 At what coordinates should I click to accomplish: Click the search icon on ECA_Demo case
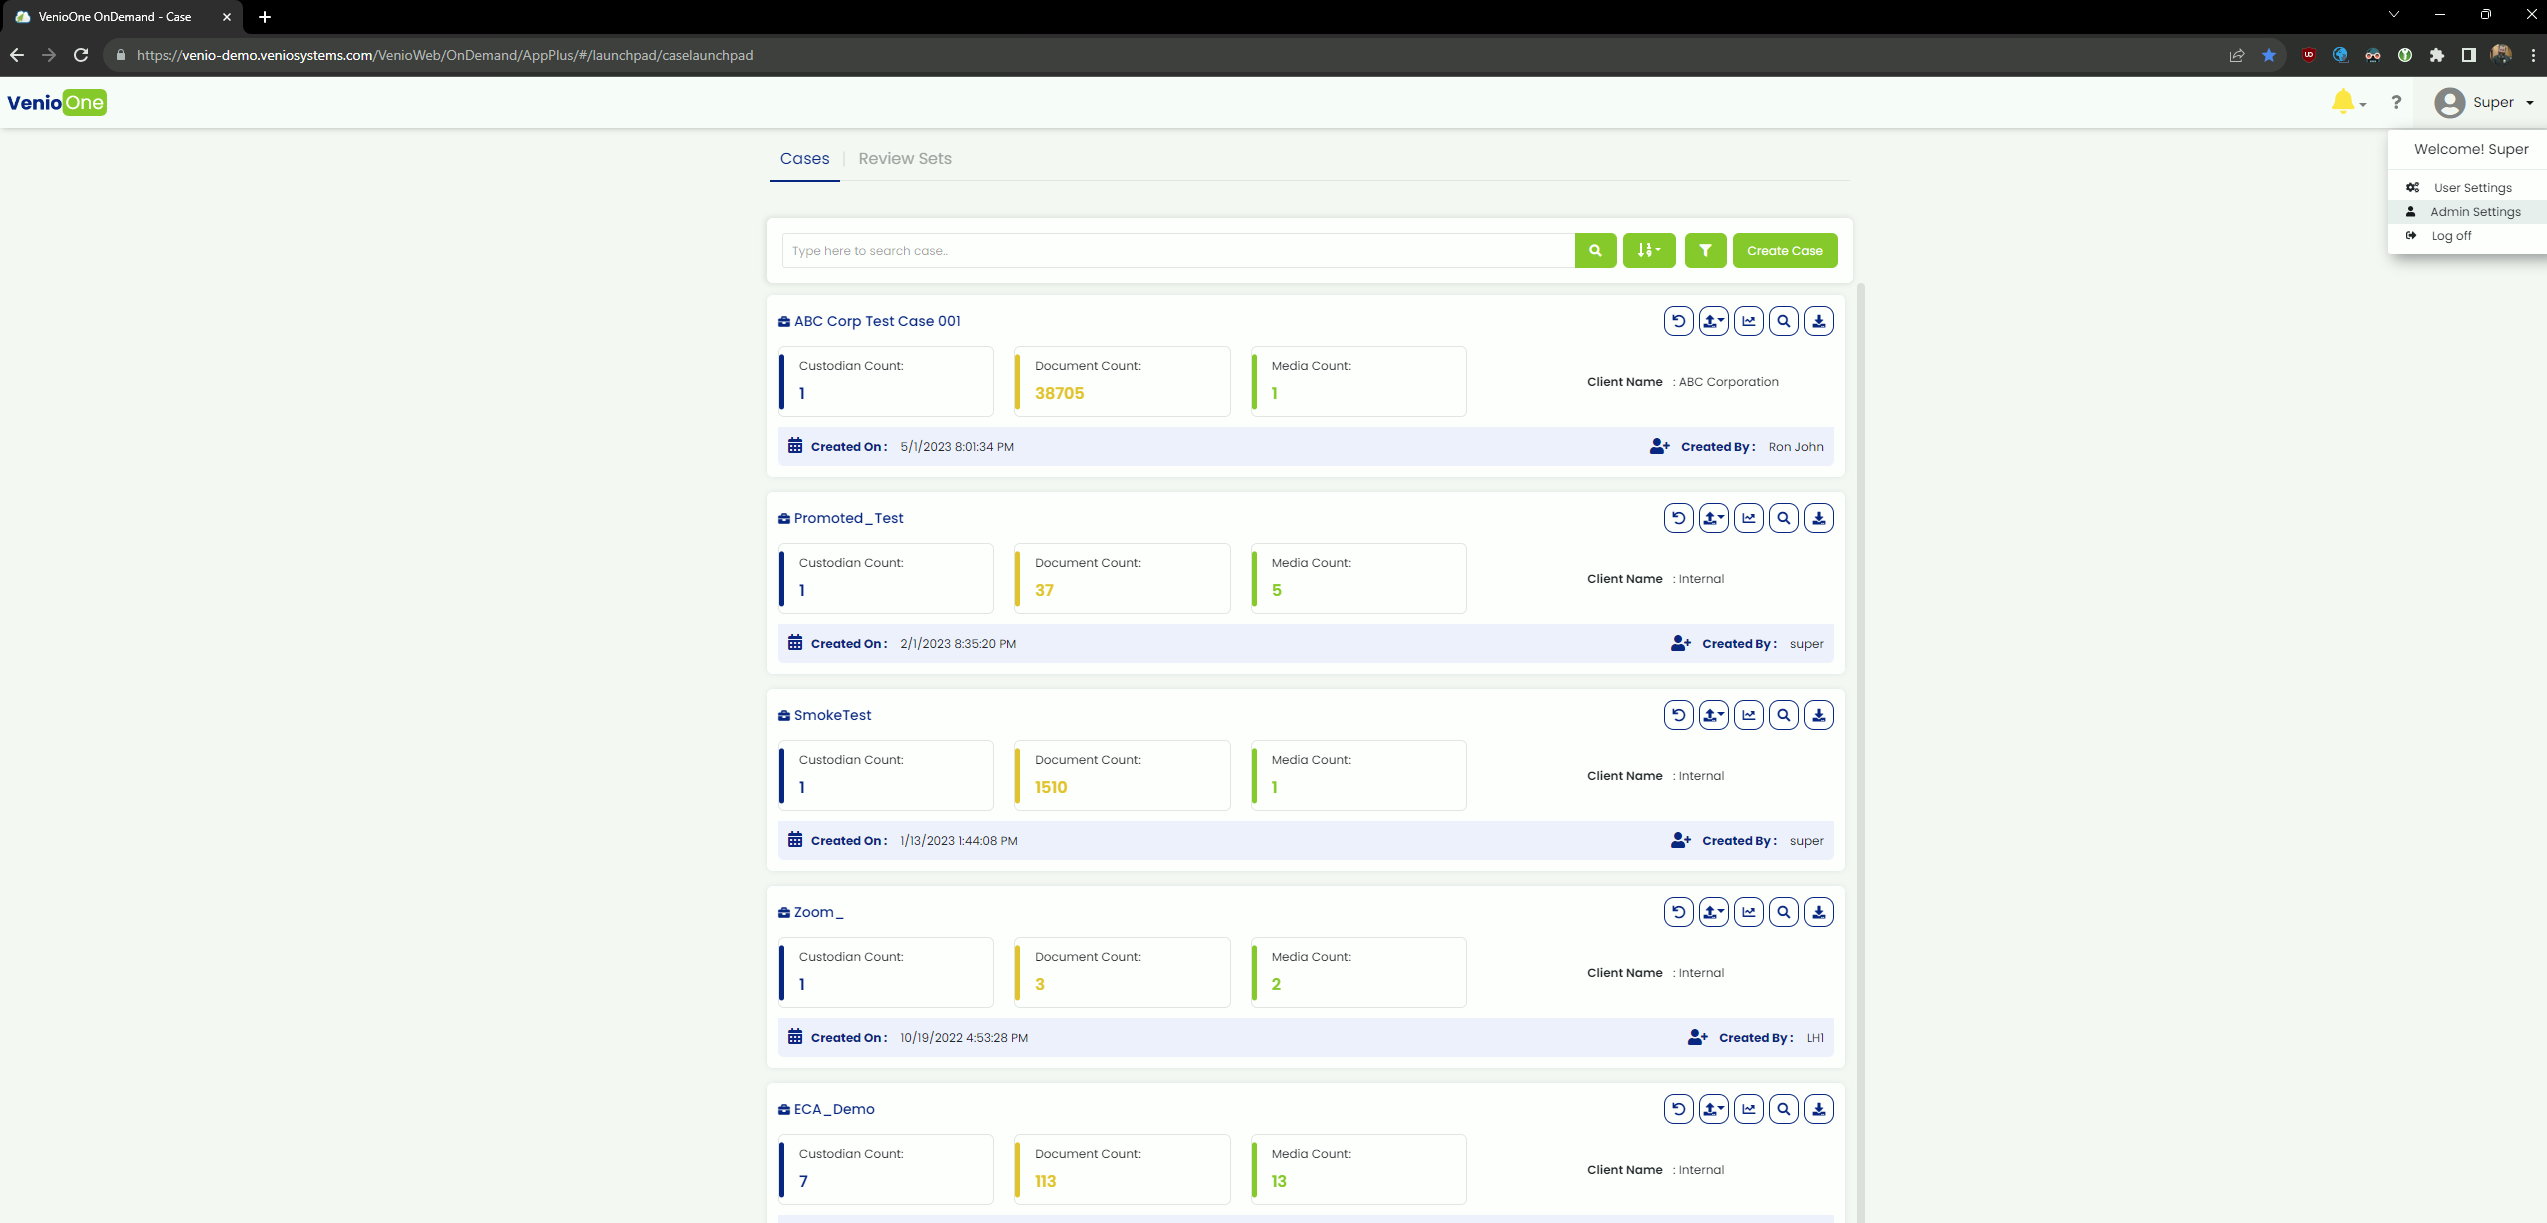coord(1783,1109)
